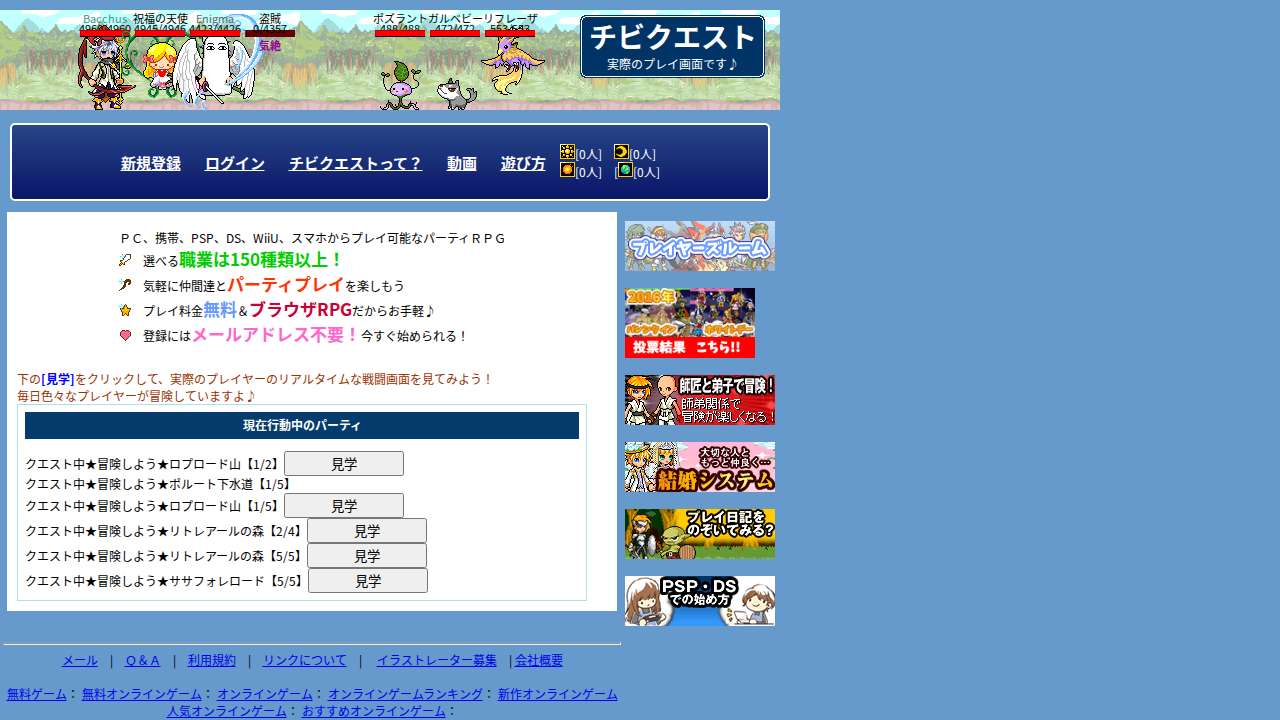Image resolution: width=1280 pixels, height=720 pixels.
Task: Click the heart bullet icon beside メールアドレス不要
Action: tap(125, 335)
